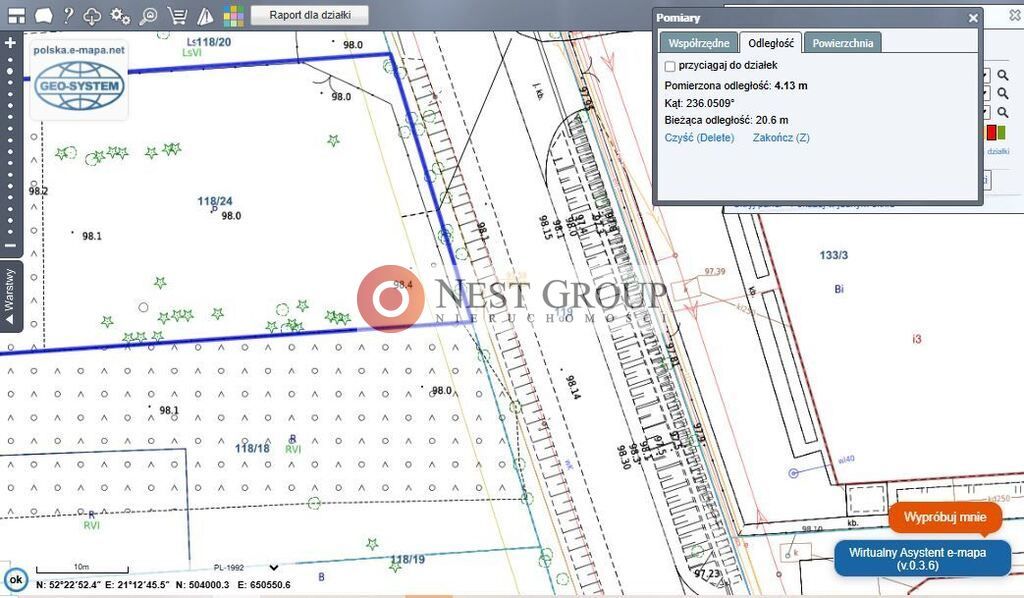Viewport: 1024px width, 598px height.
Task: Click the zoom level slider dots
Action: tap(10, 145)
